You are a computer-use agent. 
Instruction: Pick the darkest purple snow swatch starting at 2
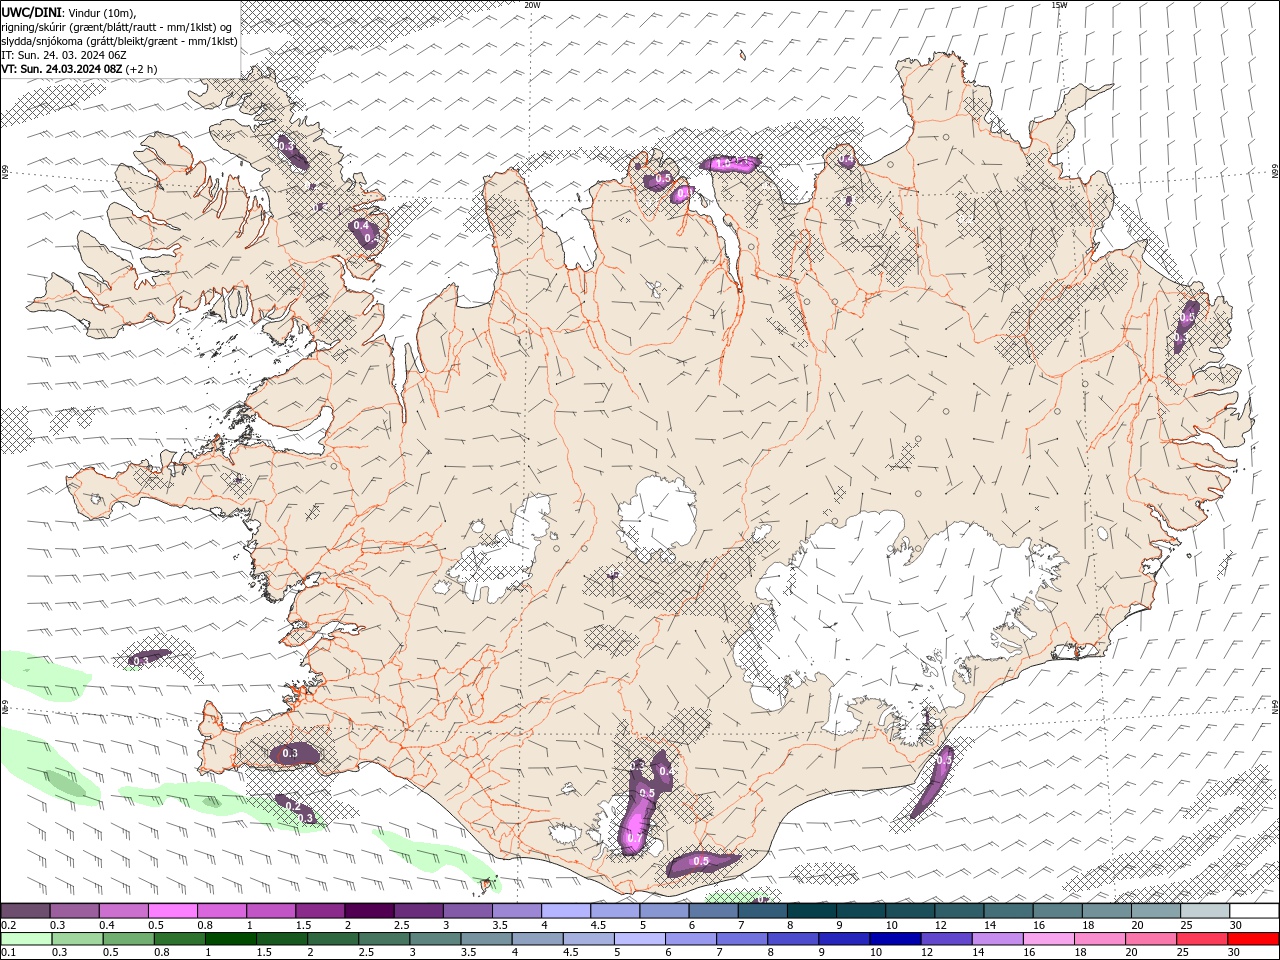(369, 910)
